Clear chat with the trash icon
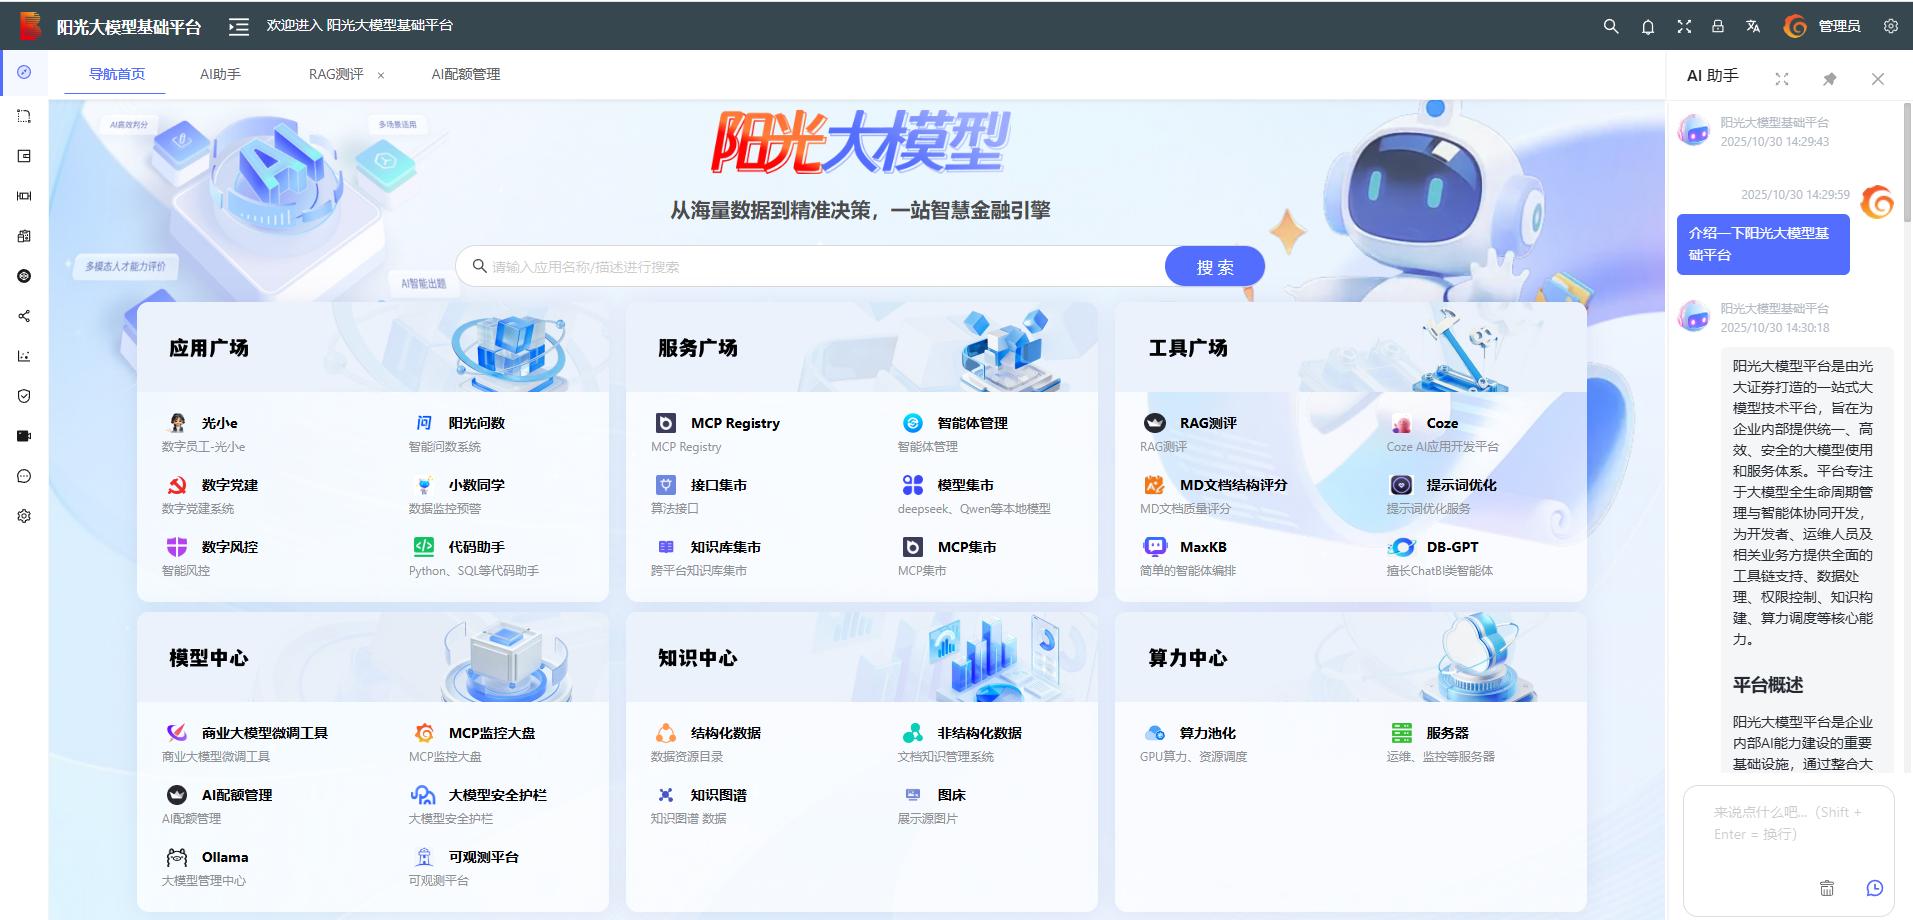1913x920 pixels. coord(1827,888)
